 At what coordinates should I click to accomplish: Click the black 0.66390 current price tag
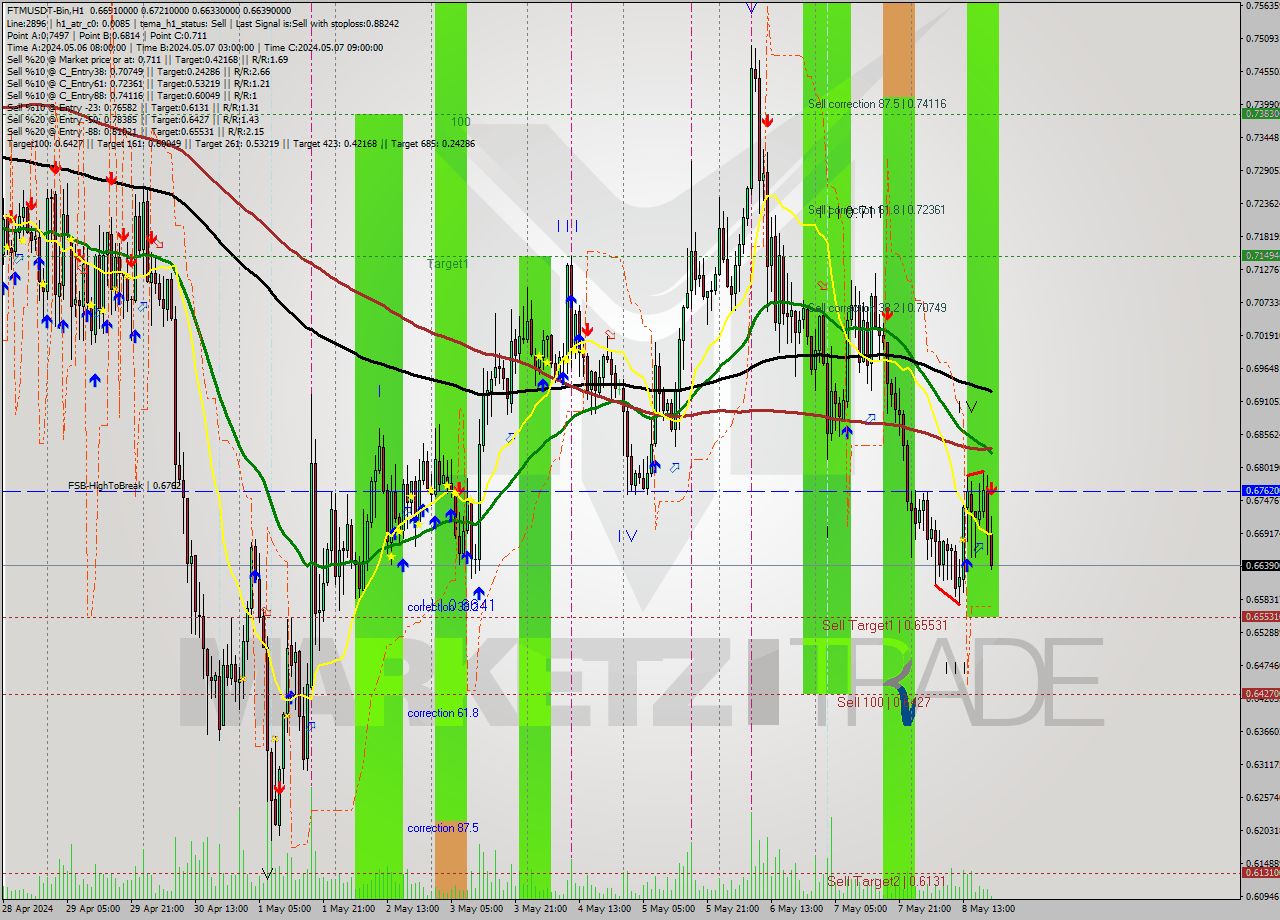(1260, 566)
